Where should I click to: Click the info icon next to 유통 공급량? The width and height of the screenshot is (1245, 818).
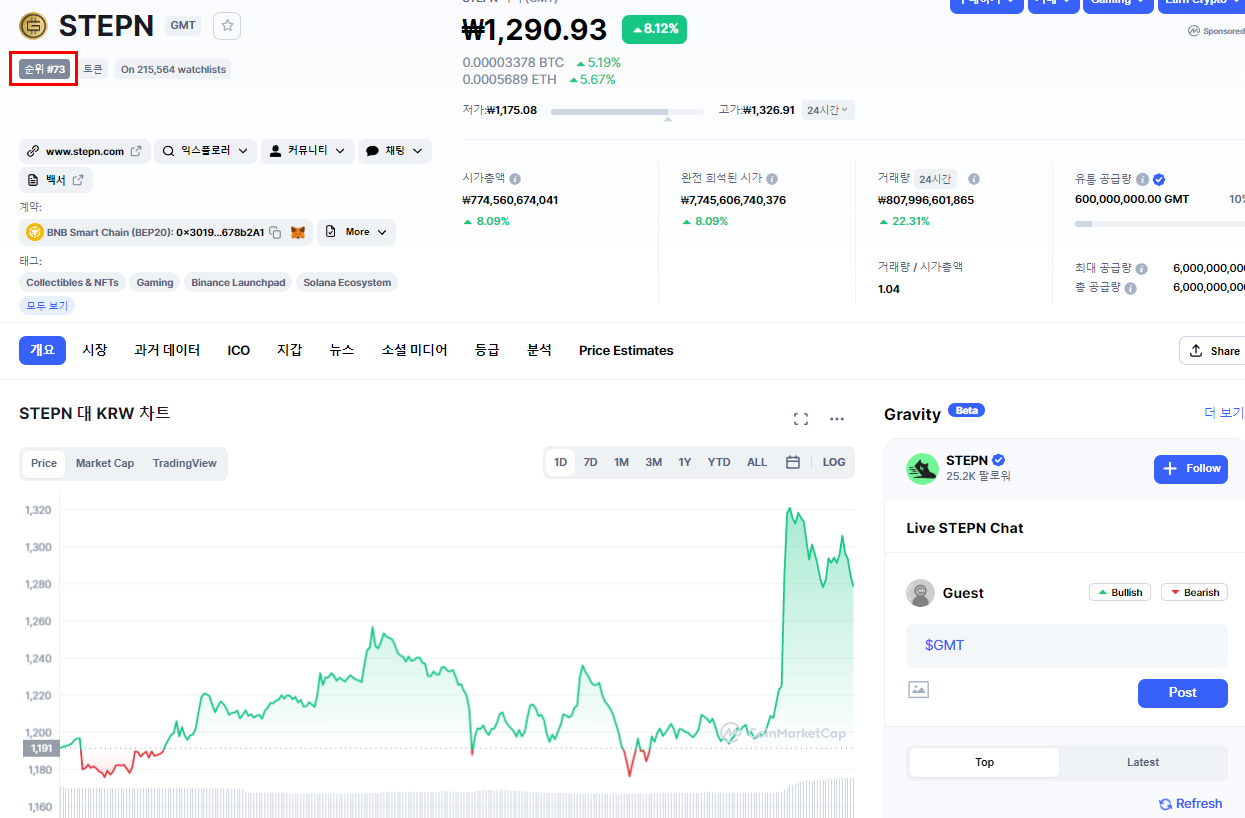tap(1142, 179)
